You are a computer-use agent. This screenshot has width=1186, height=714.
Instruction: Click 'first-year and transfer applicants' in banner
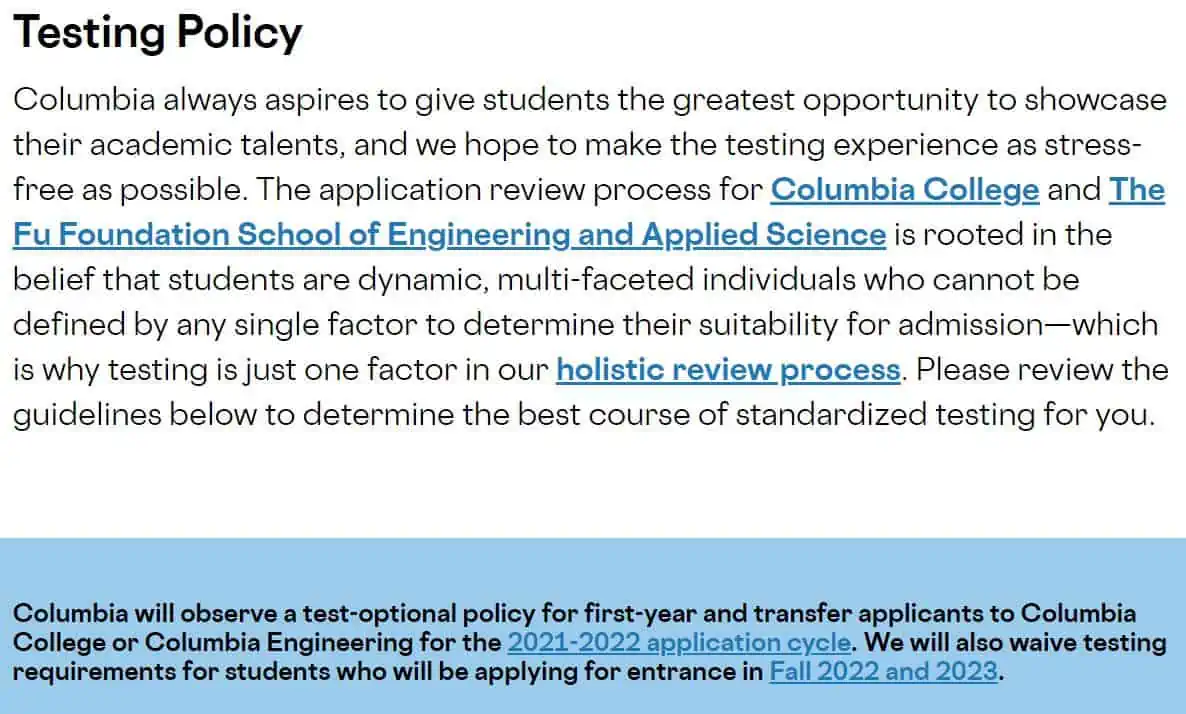click(798, 613)
